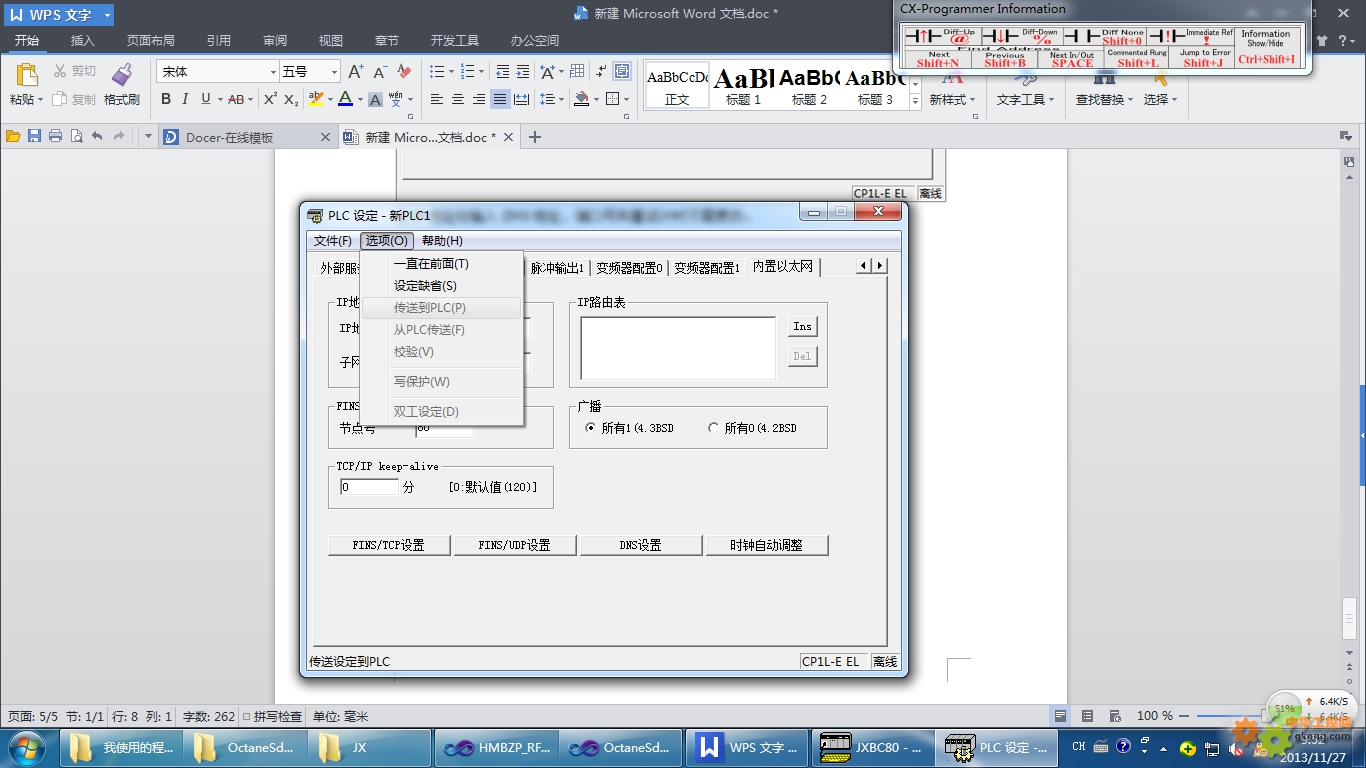Open 查找替换 dropdown
Image resolution: width=1366 pixels, height=768 pixels.
1104,100
